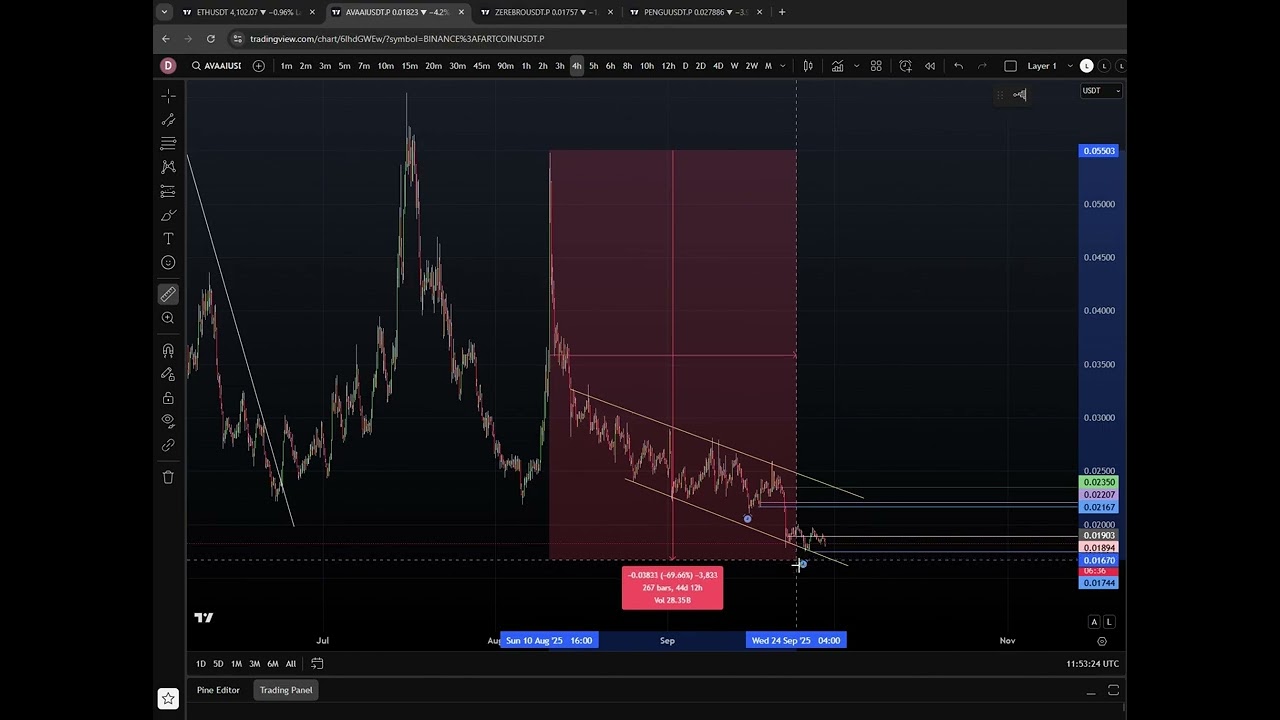Open the emoji and icons tool

pos(168,262)
